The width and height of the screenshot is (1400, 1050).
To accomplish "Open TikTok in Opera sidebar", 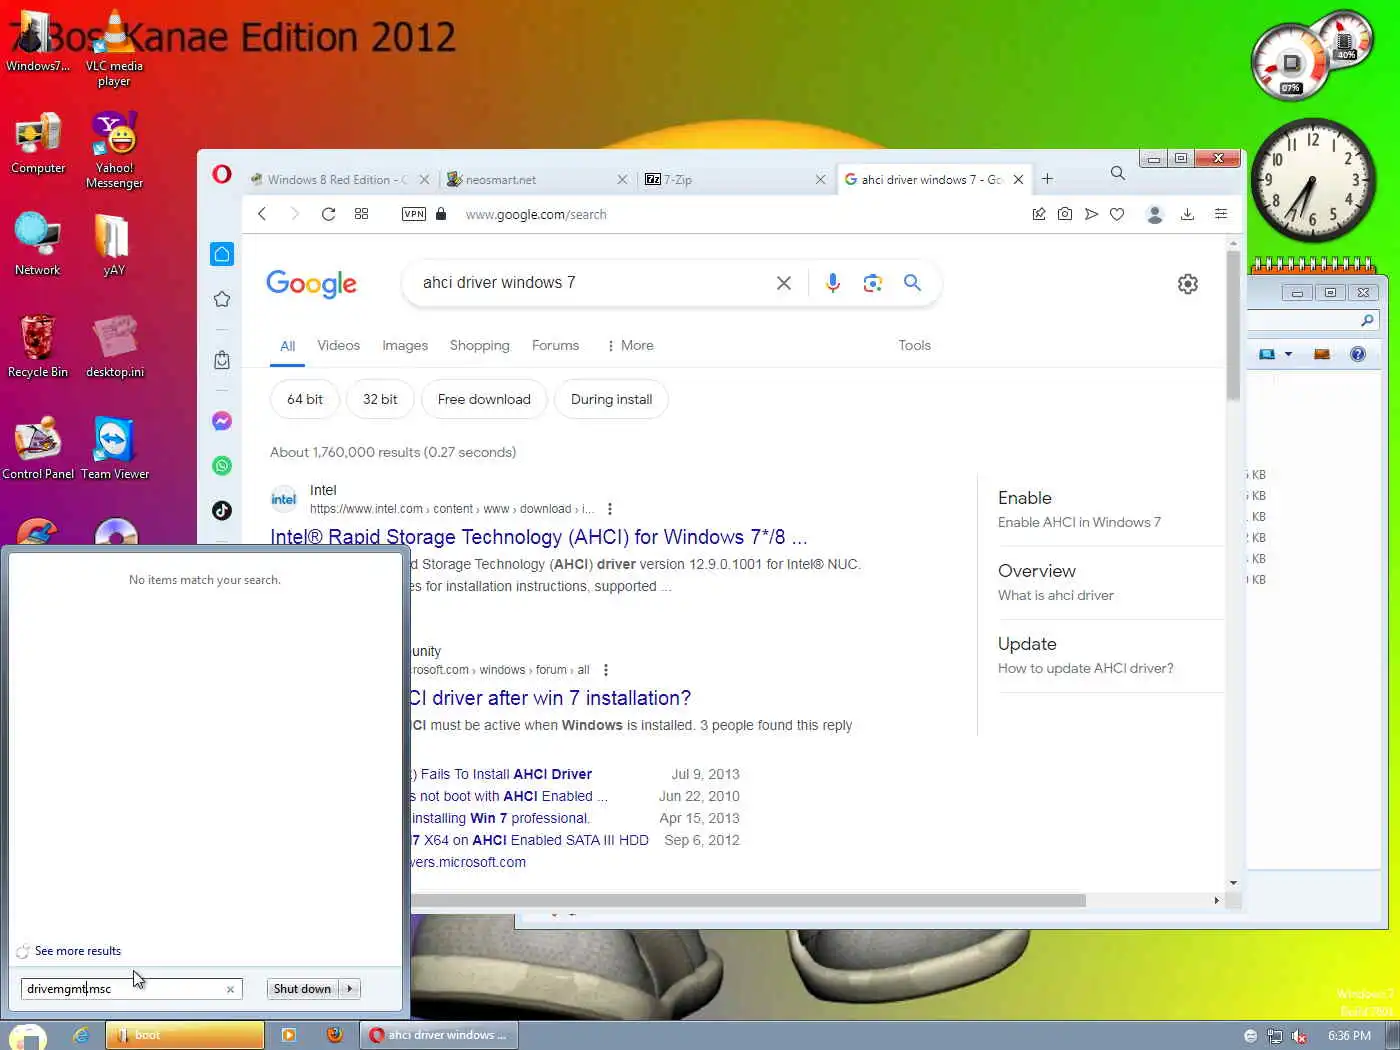I will point(222,511).
